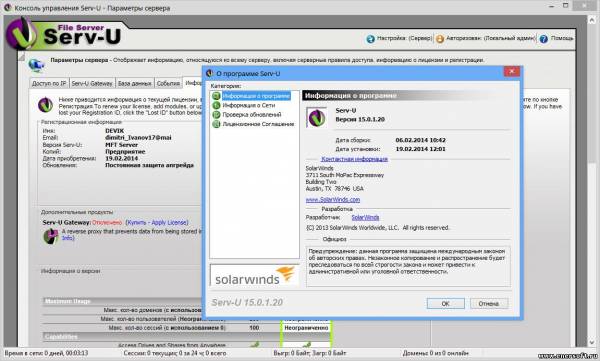Switch to the 'База данных' tab
This screenshot has width=600, height=361.
click(x=134, y=83)
